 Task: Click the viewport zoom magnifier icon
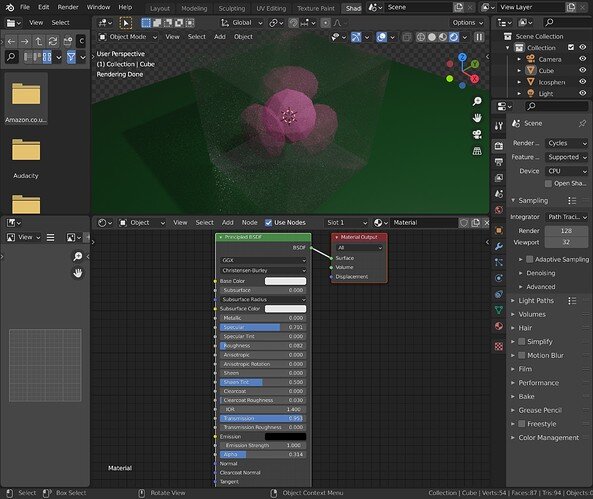pos(477,101)
